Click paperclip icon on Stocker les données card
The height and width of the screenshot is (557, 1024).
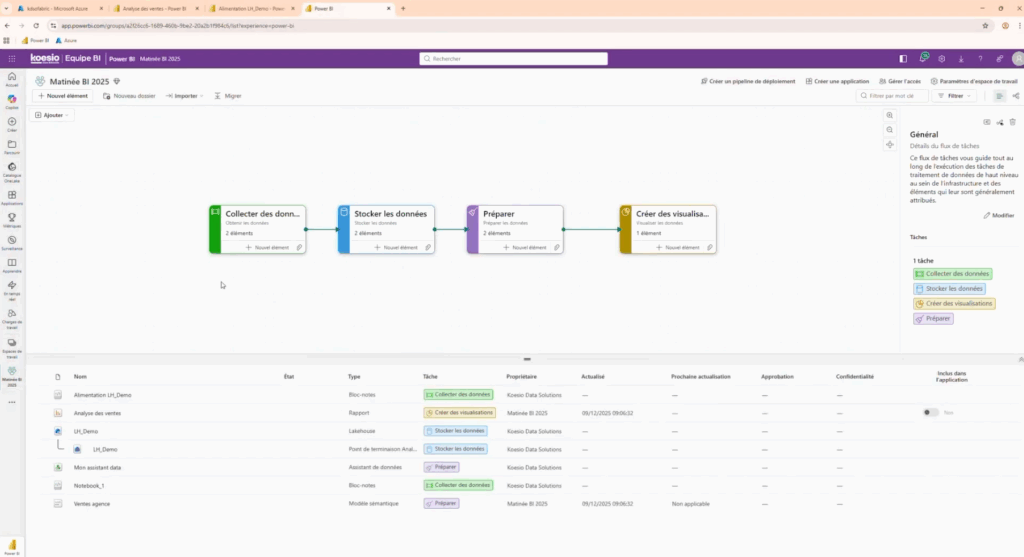[428, 247]
